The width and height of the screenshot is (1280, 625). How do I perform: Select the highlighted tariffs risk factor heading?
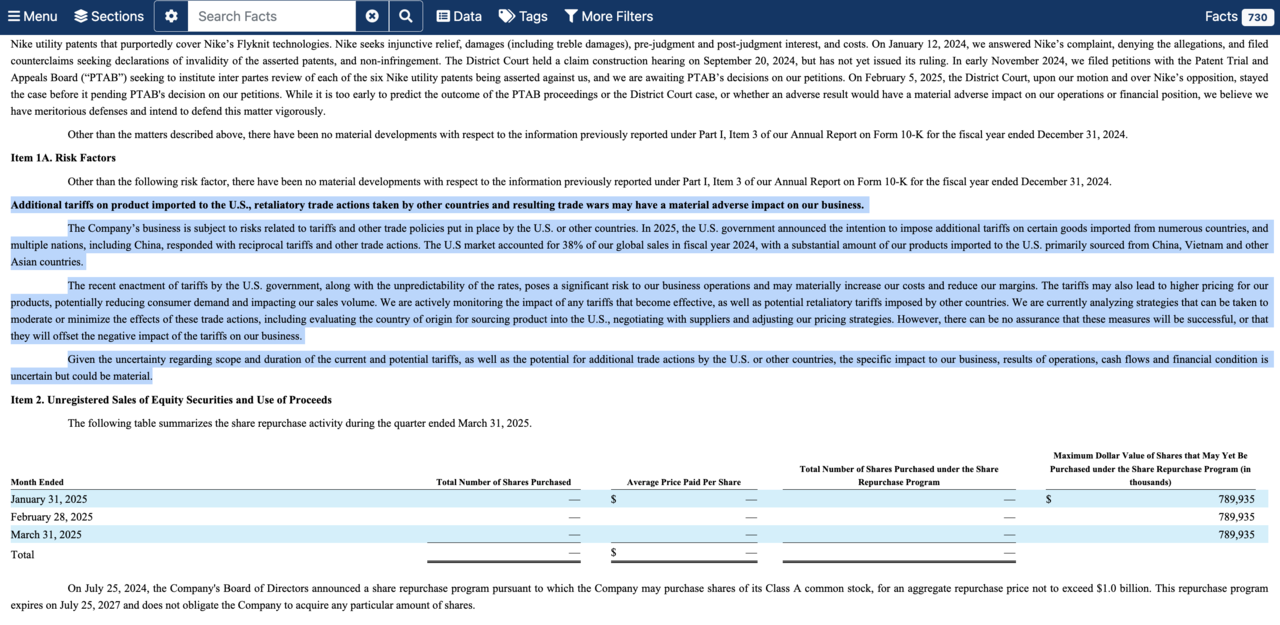click(x=438, y=205)
